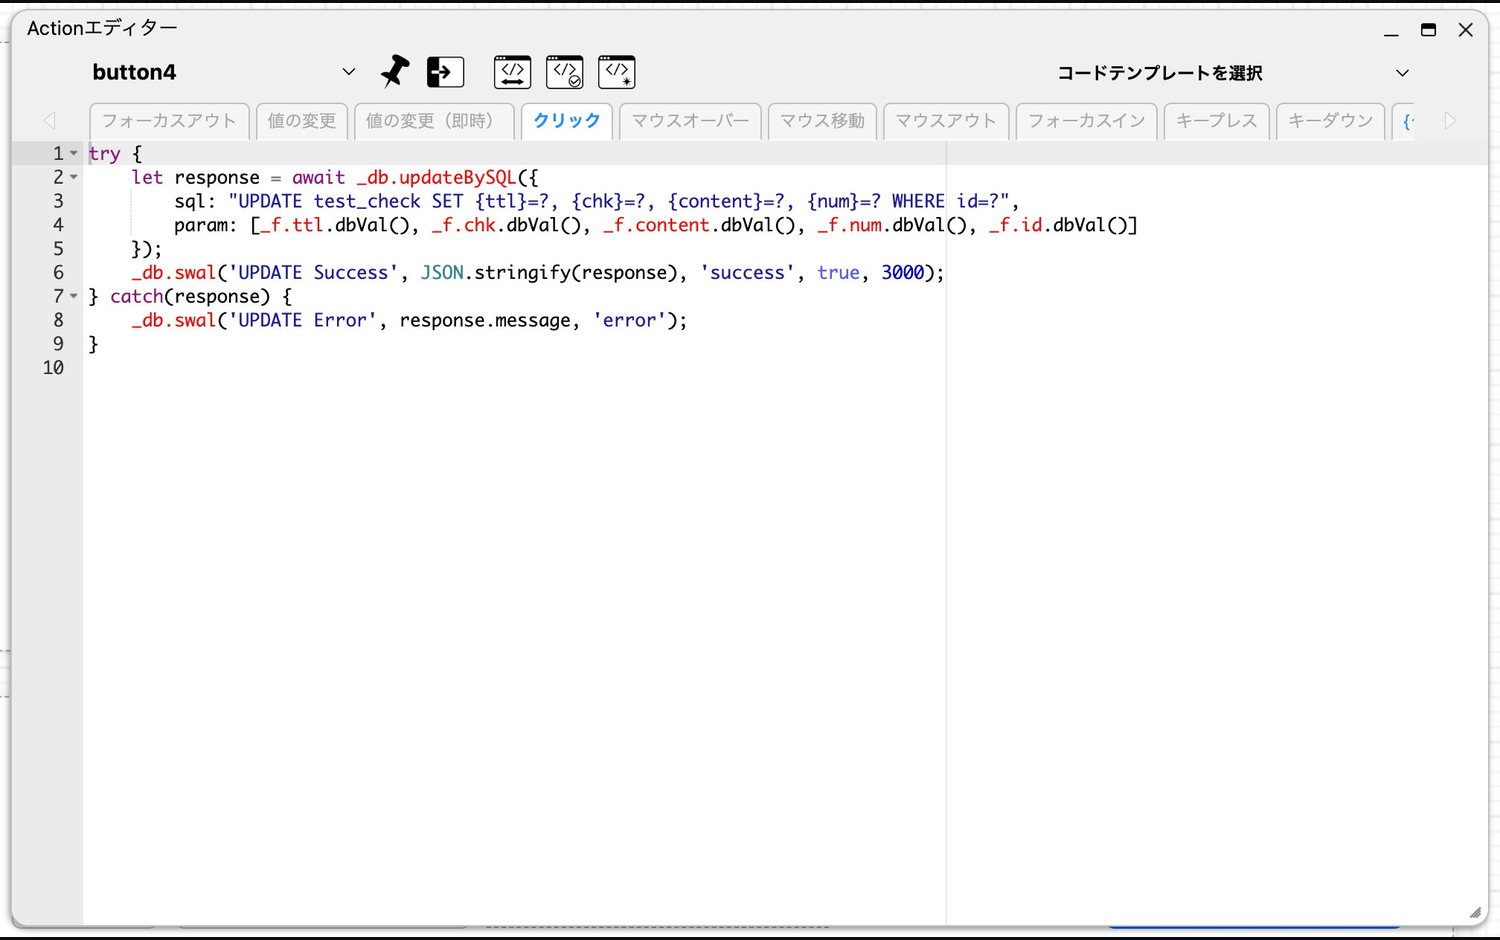The height and width of the screenshot is (940, 1500).
Task: Click the 'UPDATE Error' string in code
Action: pos(302,320)
